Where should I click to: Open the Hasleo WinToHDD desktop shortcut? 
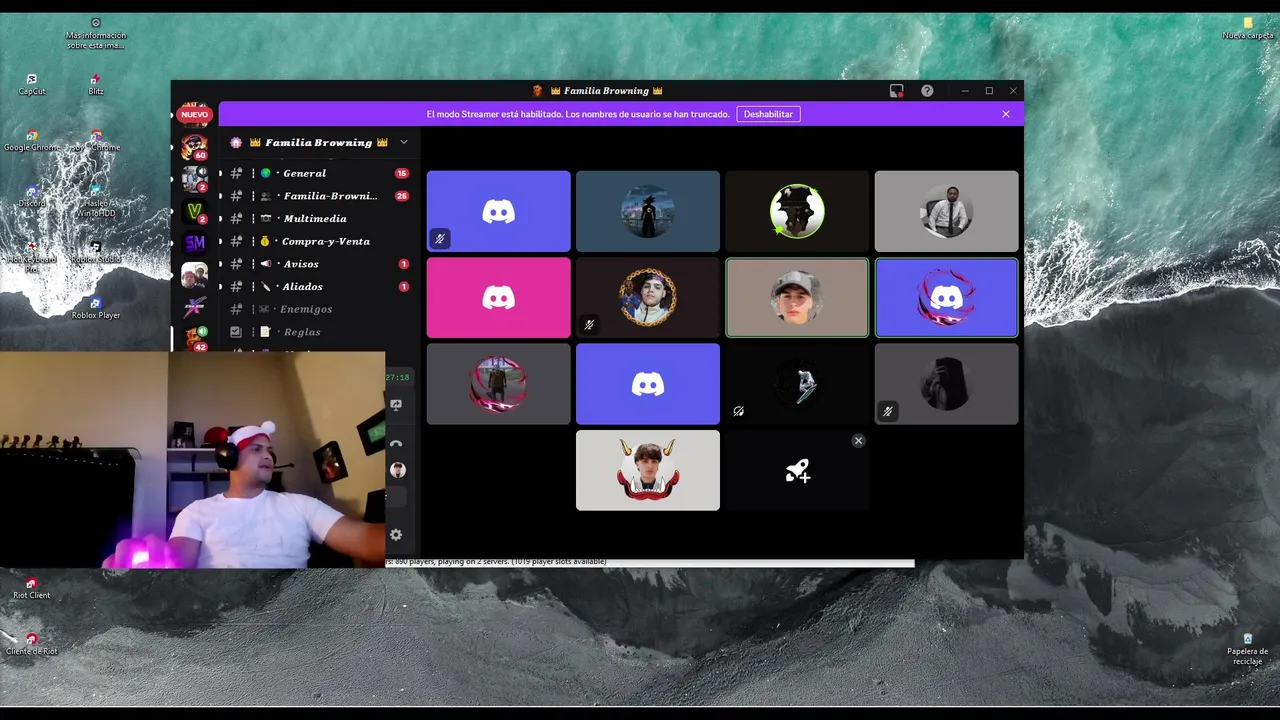pyautogui.click(x=96, y=202)
